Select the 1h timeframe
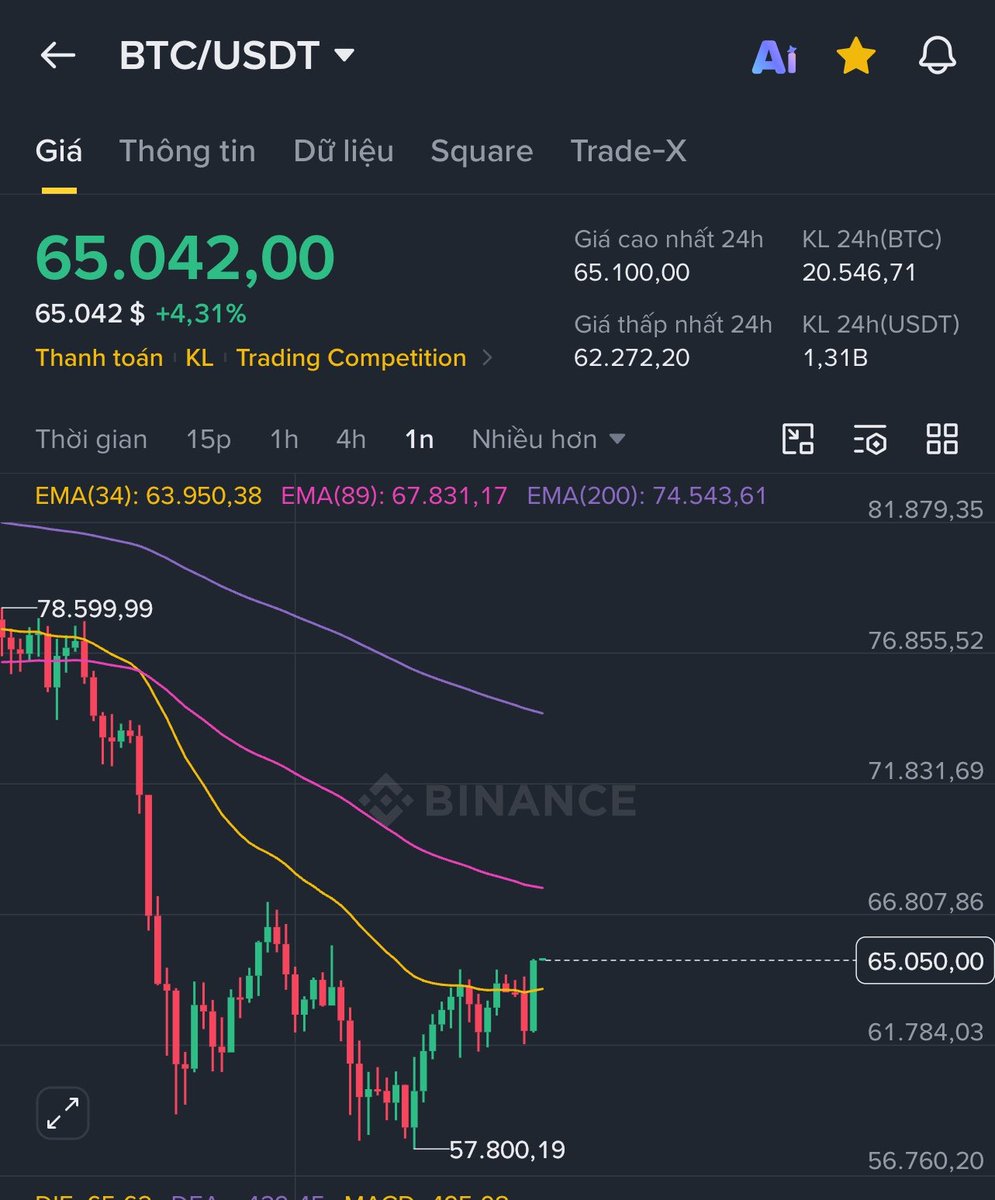 click(284, 439)
